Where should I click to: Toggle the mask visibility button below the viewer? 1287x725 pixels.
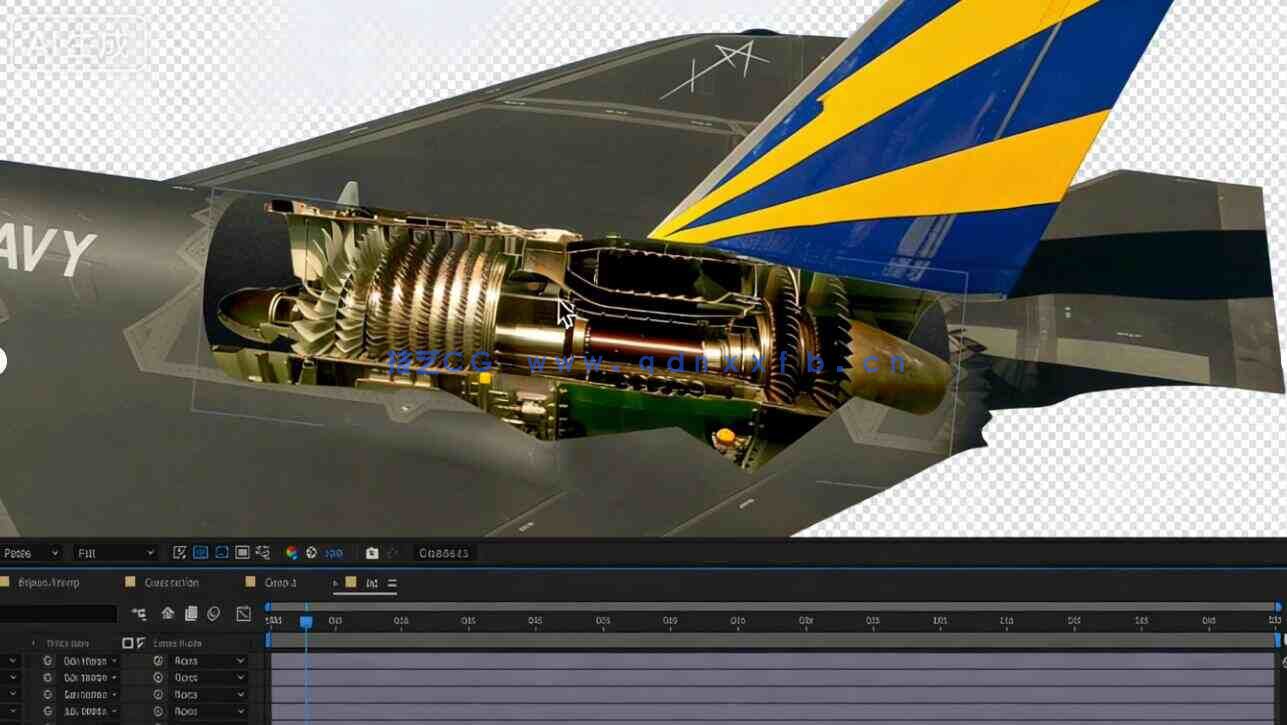(221, 552)
